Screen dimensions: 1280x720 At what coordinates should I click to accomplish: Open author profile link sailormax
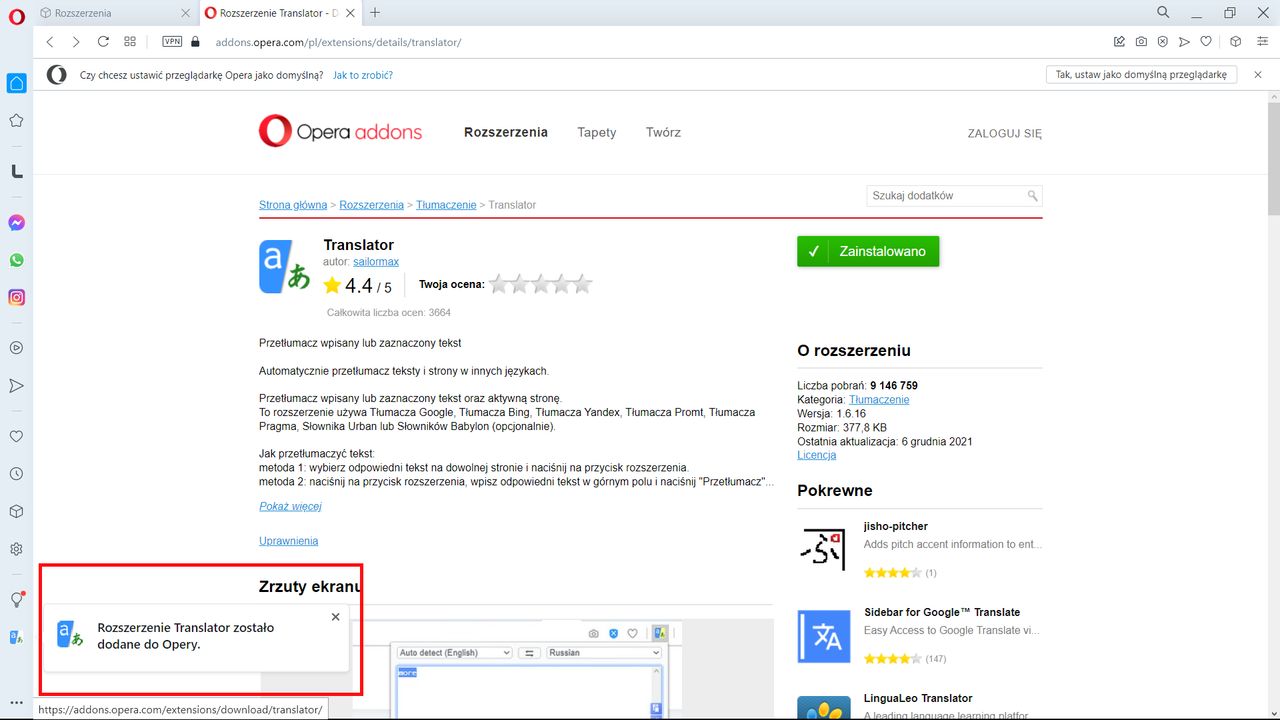click(376, 261)
